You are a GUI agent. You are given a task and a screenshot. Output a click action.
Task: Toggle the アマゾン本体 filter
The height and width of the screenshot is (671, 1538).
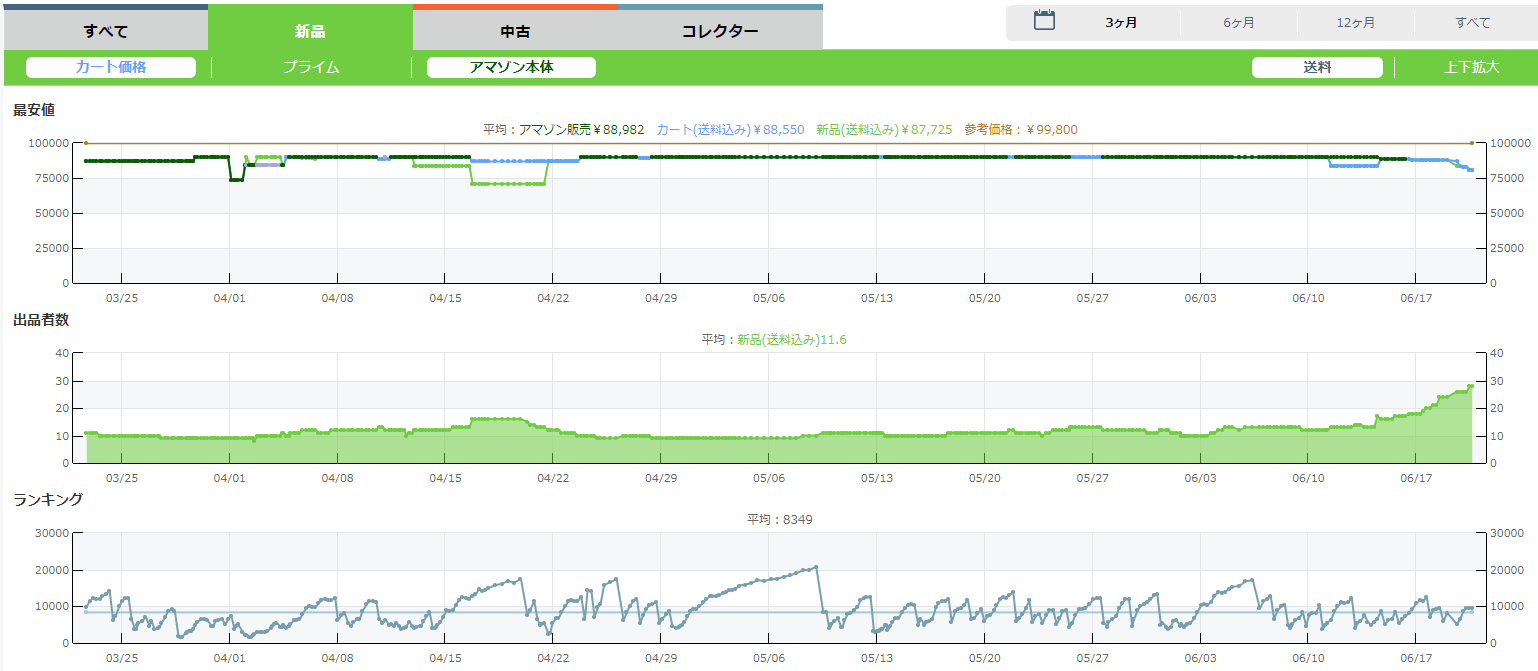pos(511,67)
